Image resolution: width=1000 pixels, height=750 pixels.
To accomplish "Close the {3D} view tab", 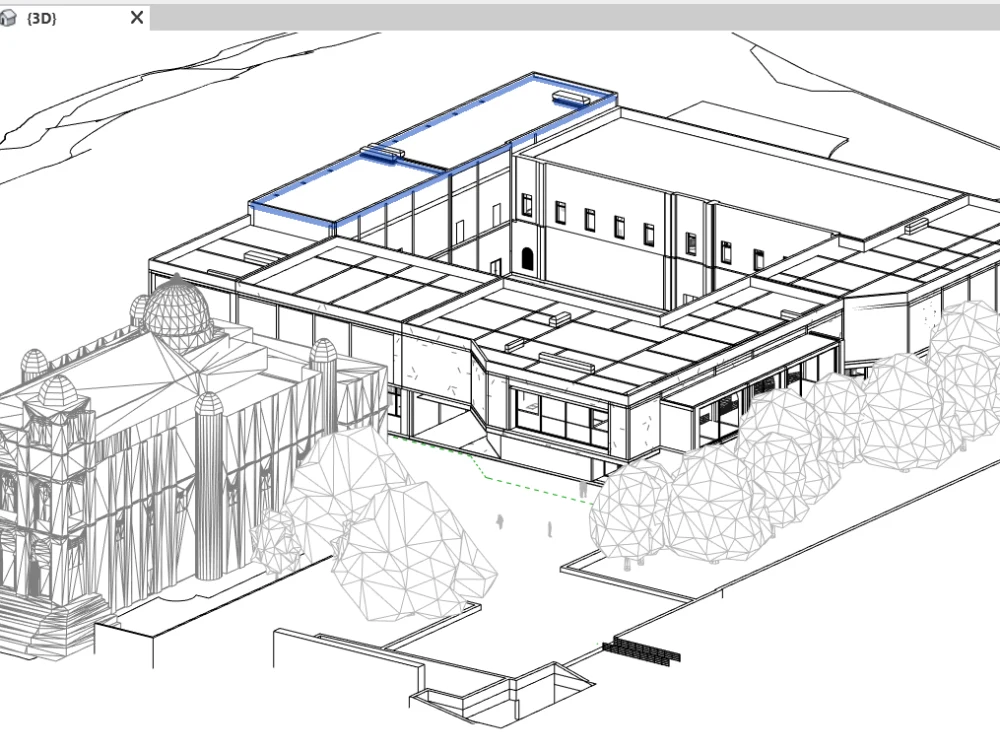I will coord(136,17).
